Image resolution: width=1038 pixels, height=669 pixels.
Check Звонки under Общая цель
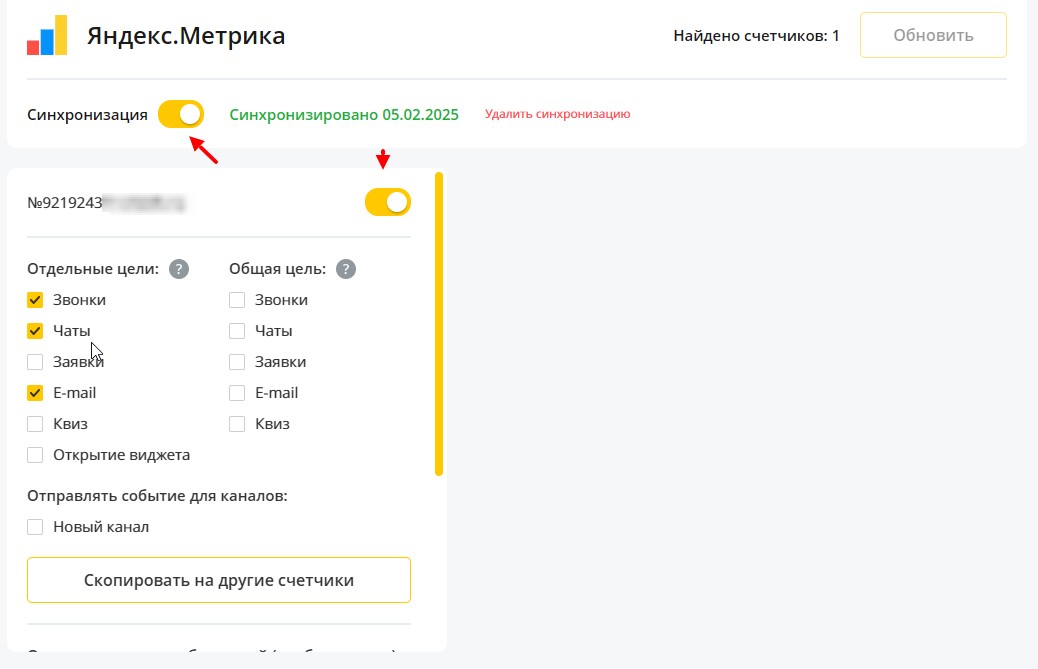(237, 300)
